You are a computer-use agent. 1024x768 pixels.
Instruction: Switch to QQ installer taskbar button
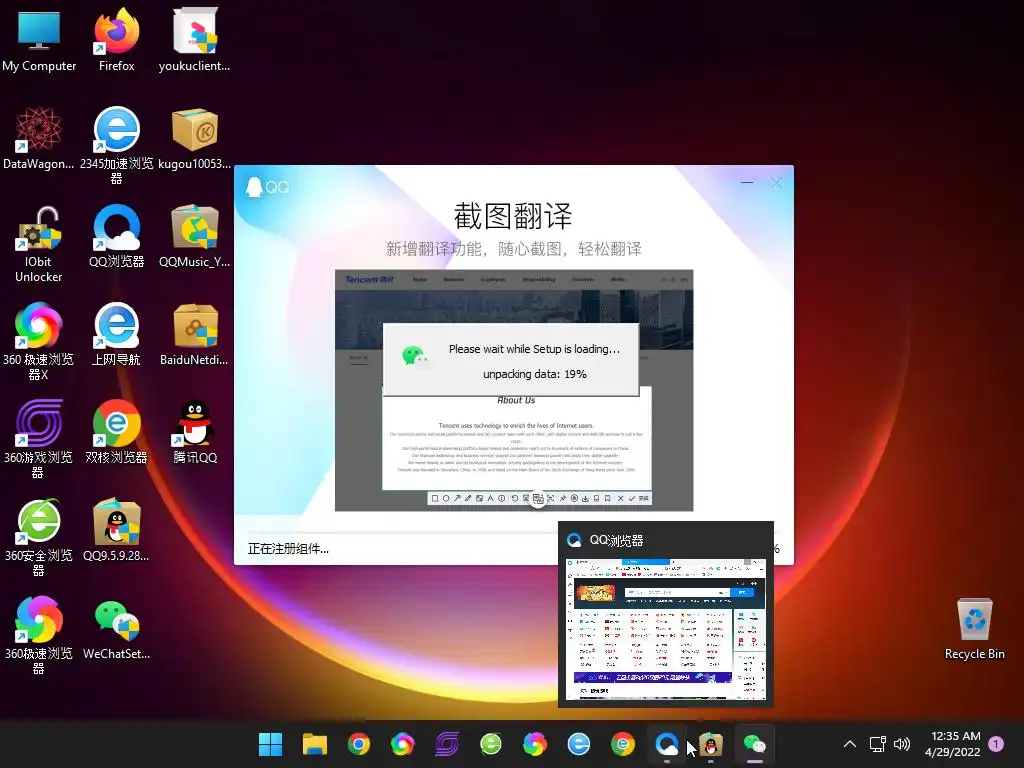[711, 744]
